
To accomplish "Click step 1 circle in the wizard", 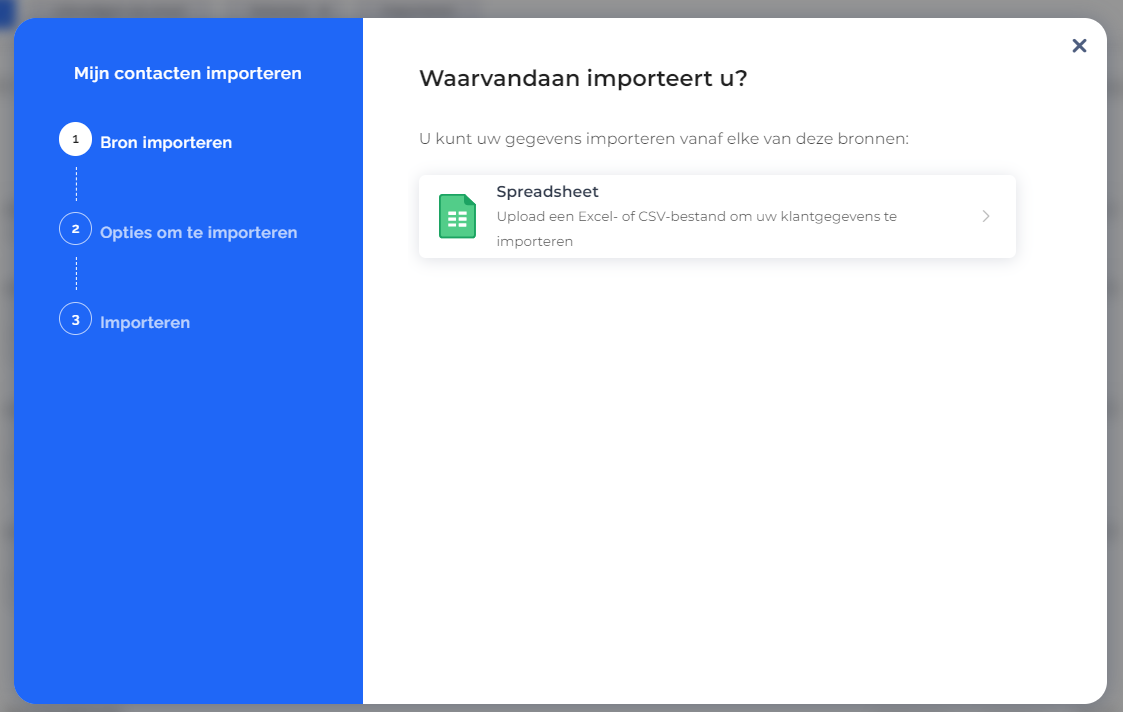I will point(75,139).
